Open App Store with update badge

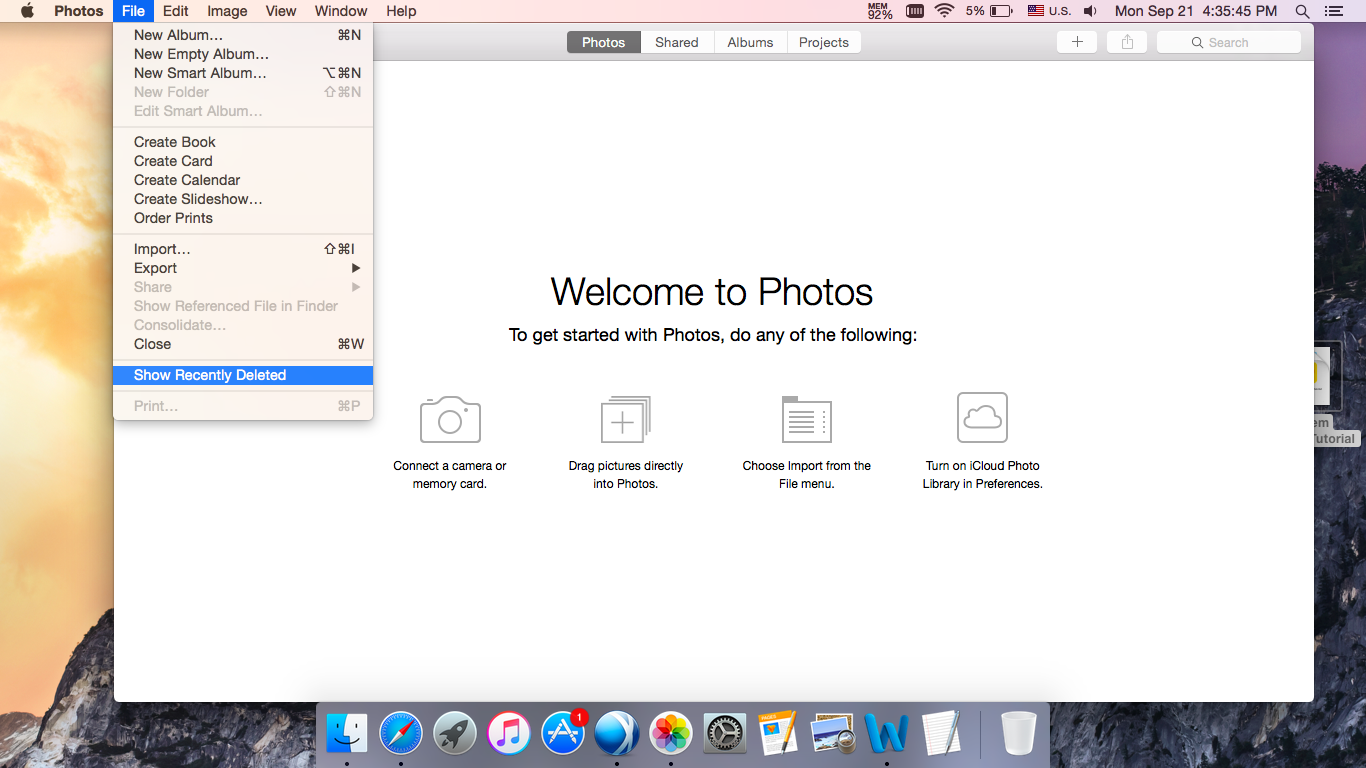tap(563, 733)
